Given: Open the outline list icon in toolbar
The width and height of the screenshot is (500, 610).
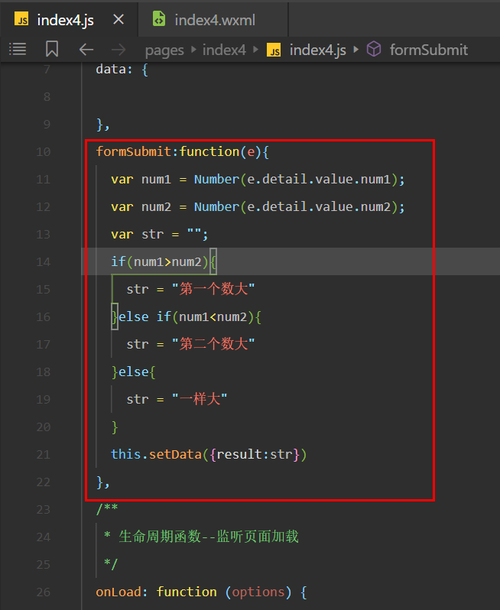Looking at the screenshot, I should [x=18, y=49].
